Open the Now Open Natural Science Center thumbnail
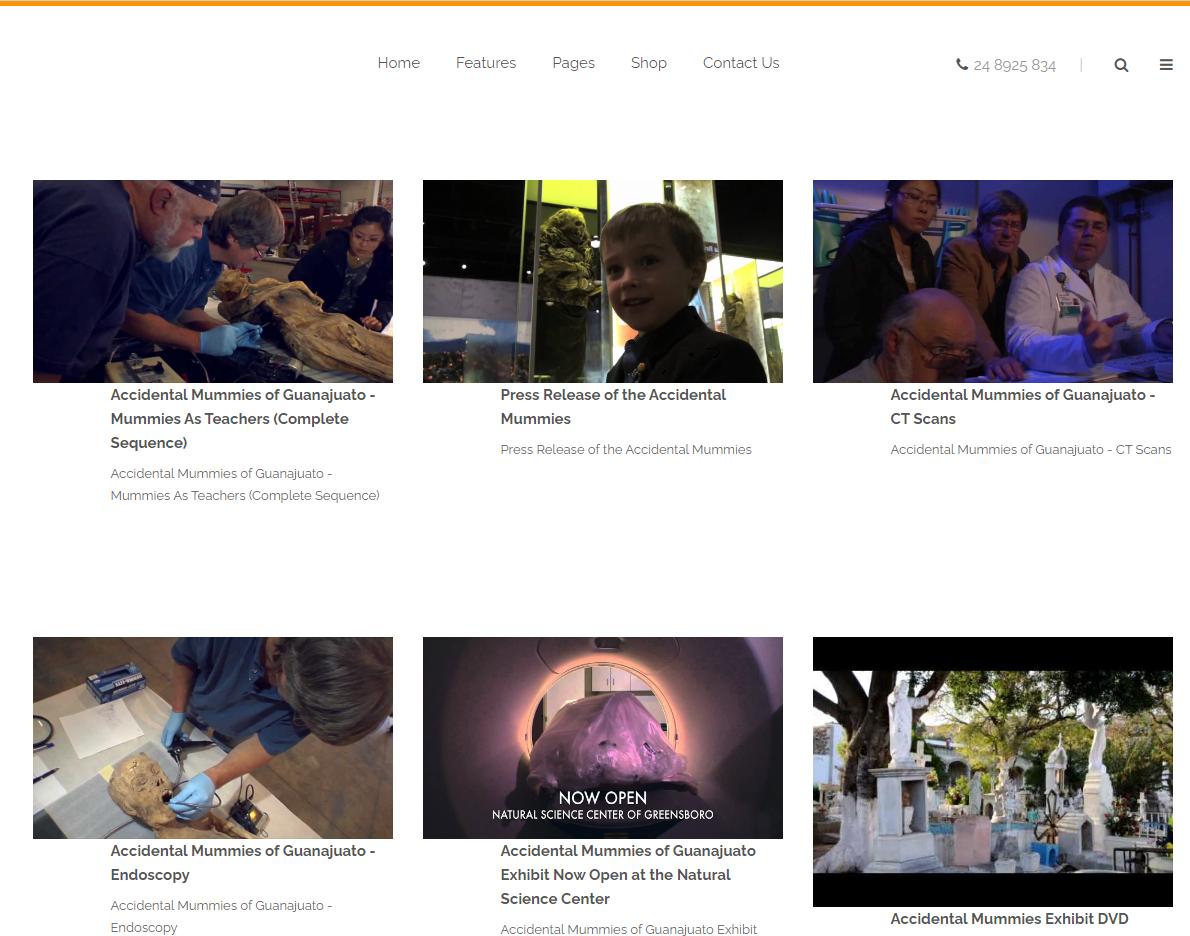 (603, 738)
